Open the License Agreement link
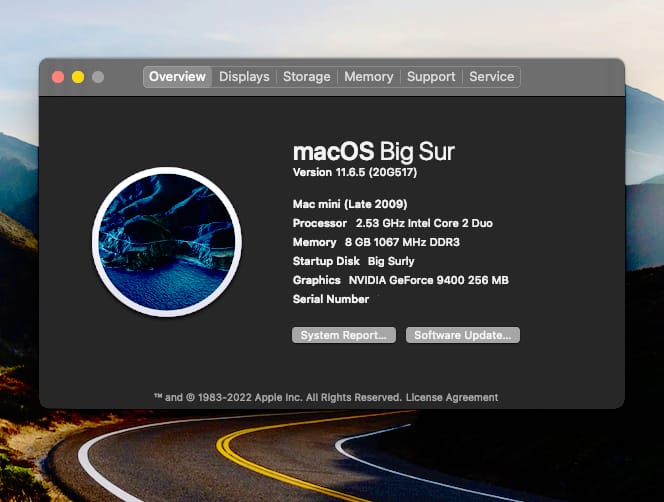664x502 pixels. 452,397
